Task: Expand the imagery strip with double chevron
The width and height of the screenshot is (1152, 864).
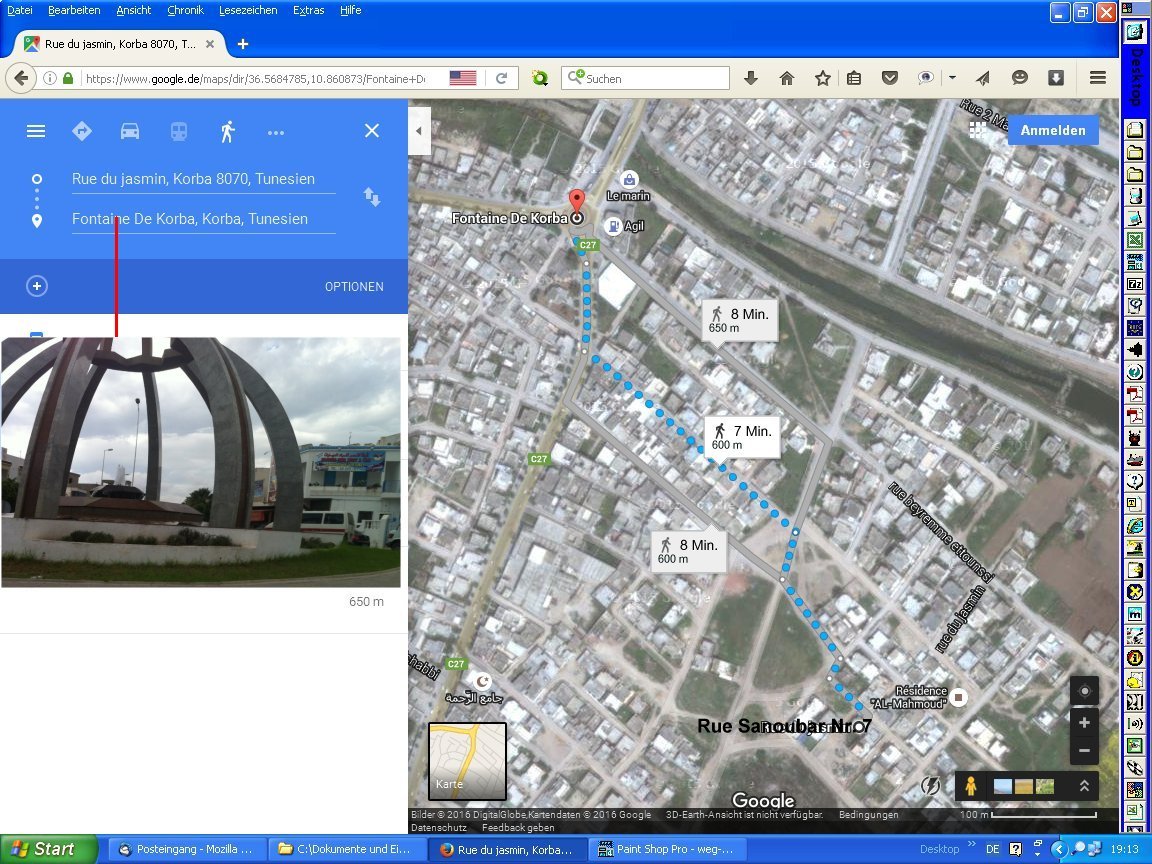Action: click(x=1083, y=786)
